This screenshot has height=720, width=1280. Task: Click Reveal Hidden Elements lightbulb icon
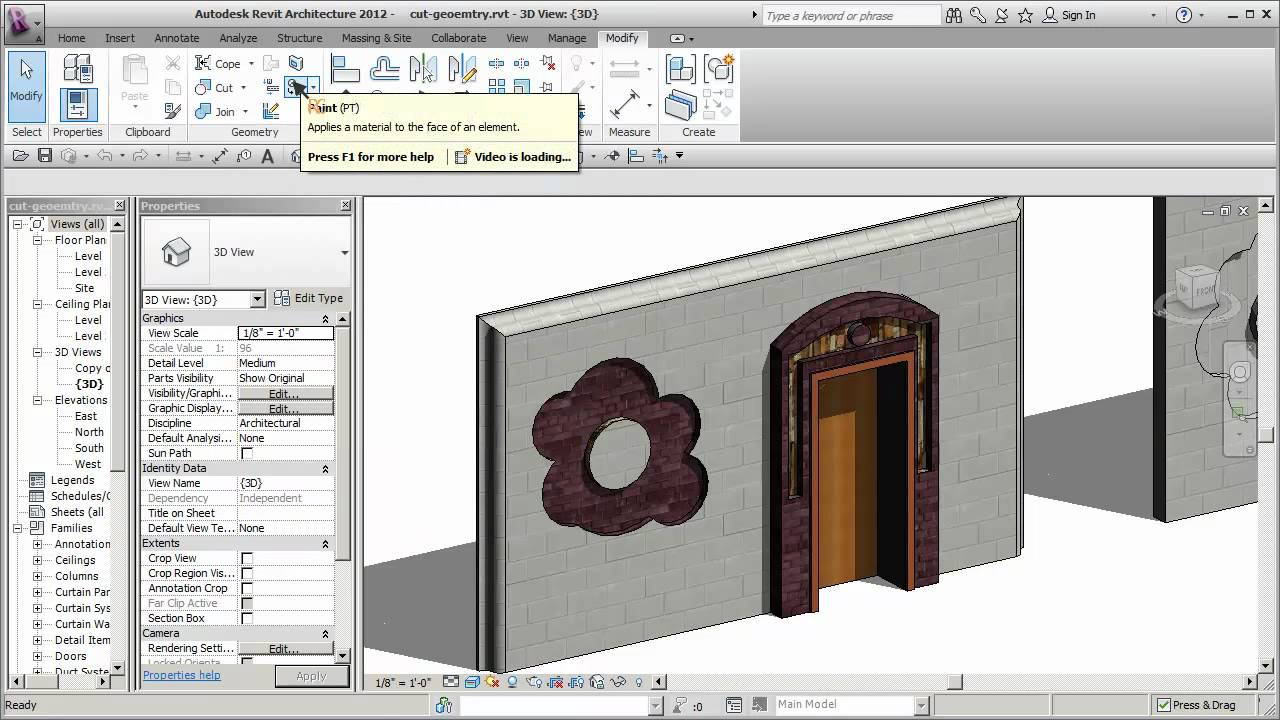[x=639, y=684]
